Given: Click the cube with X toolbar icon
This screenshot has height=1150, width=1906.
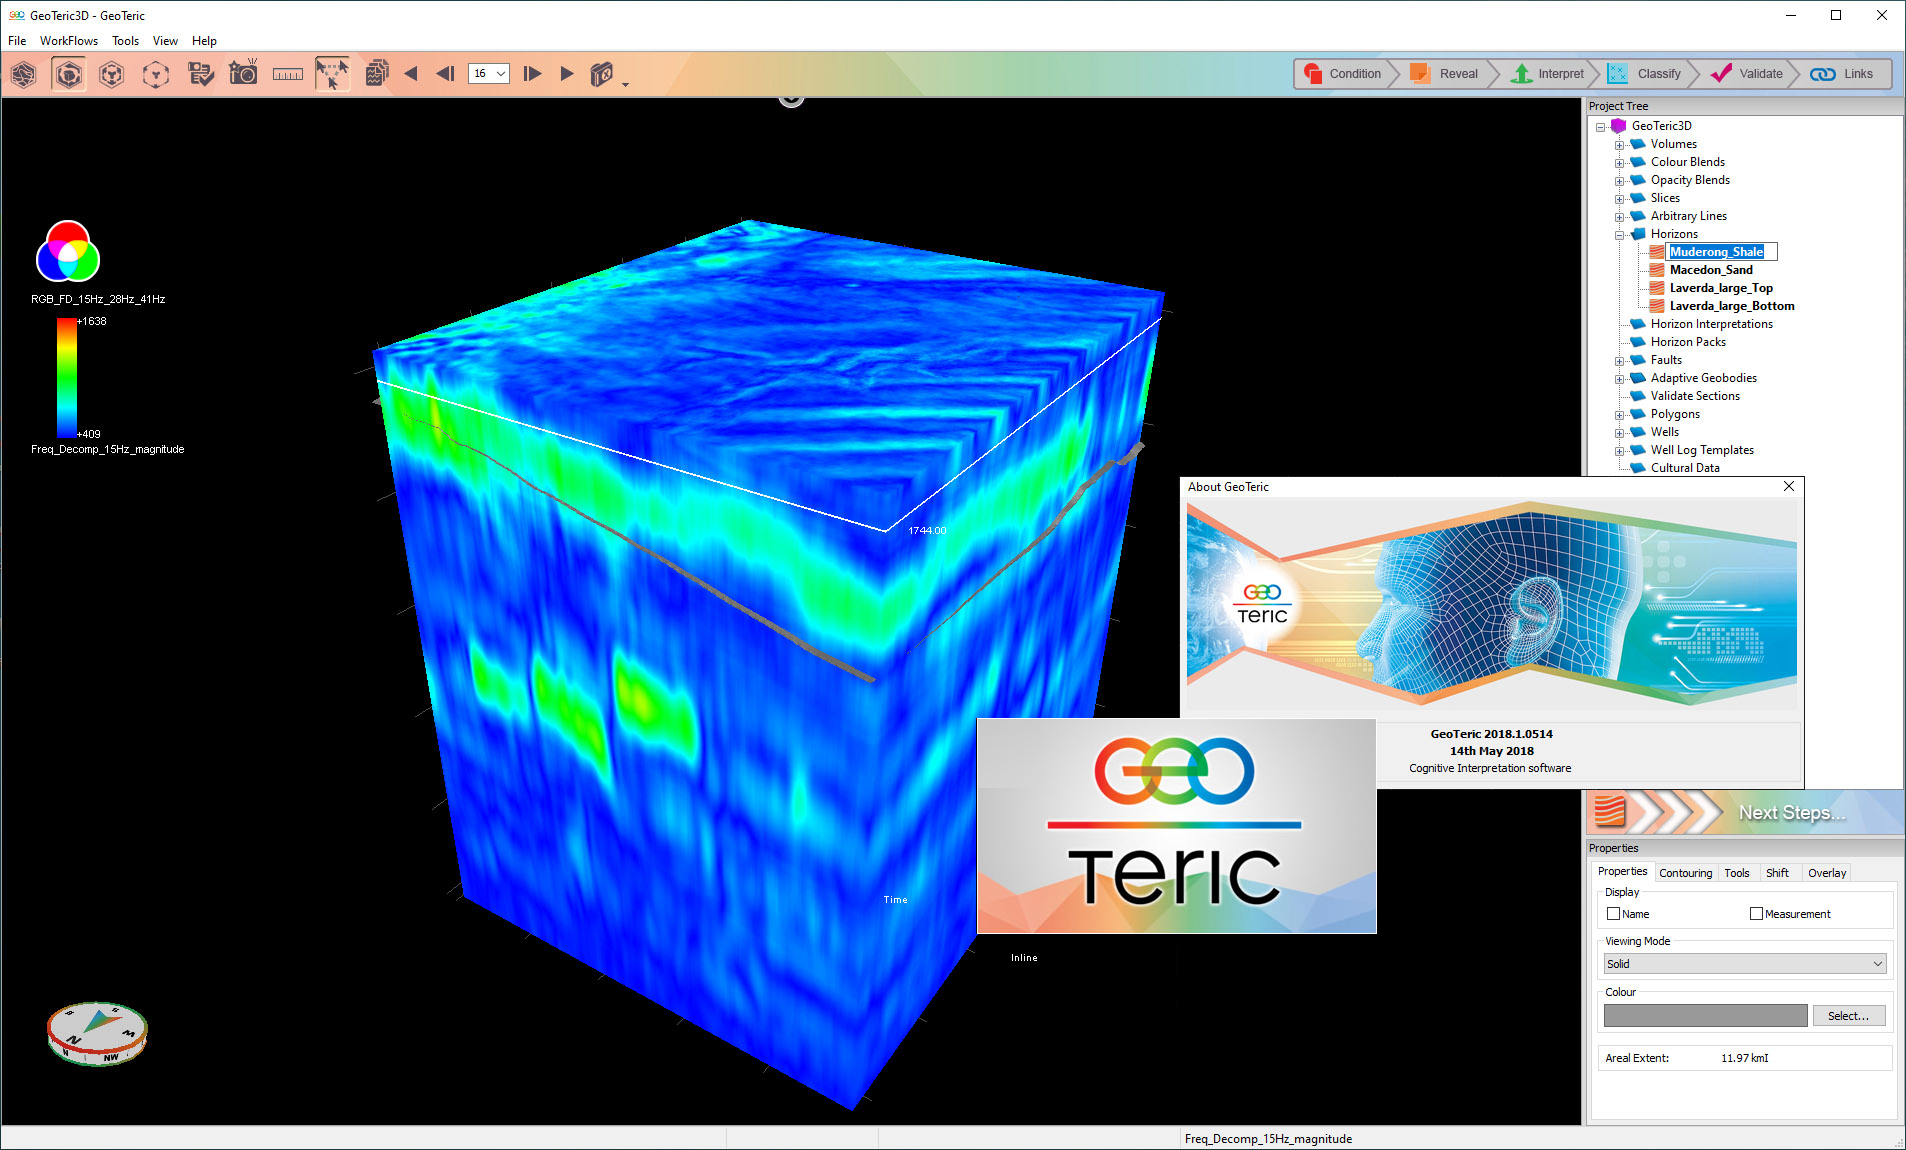Looking at the screenshot, I should tap(602, 74).
